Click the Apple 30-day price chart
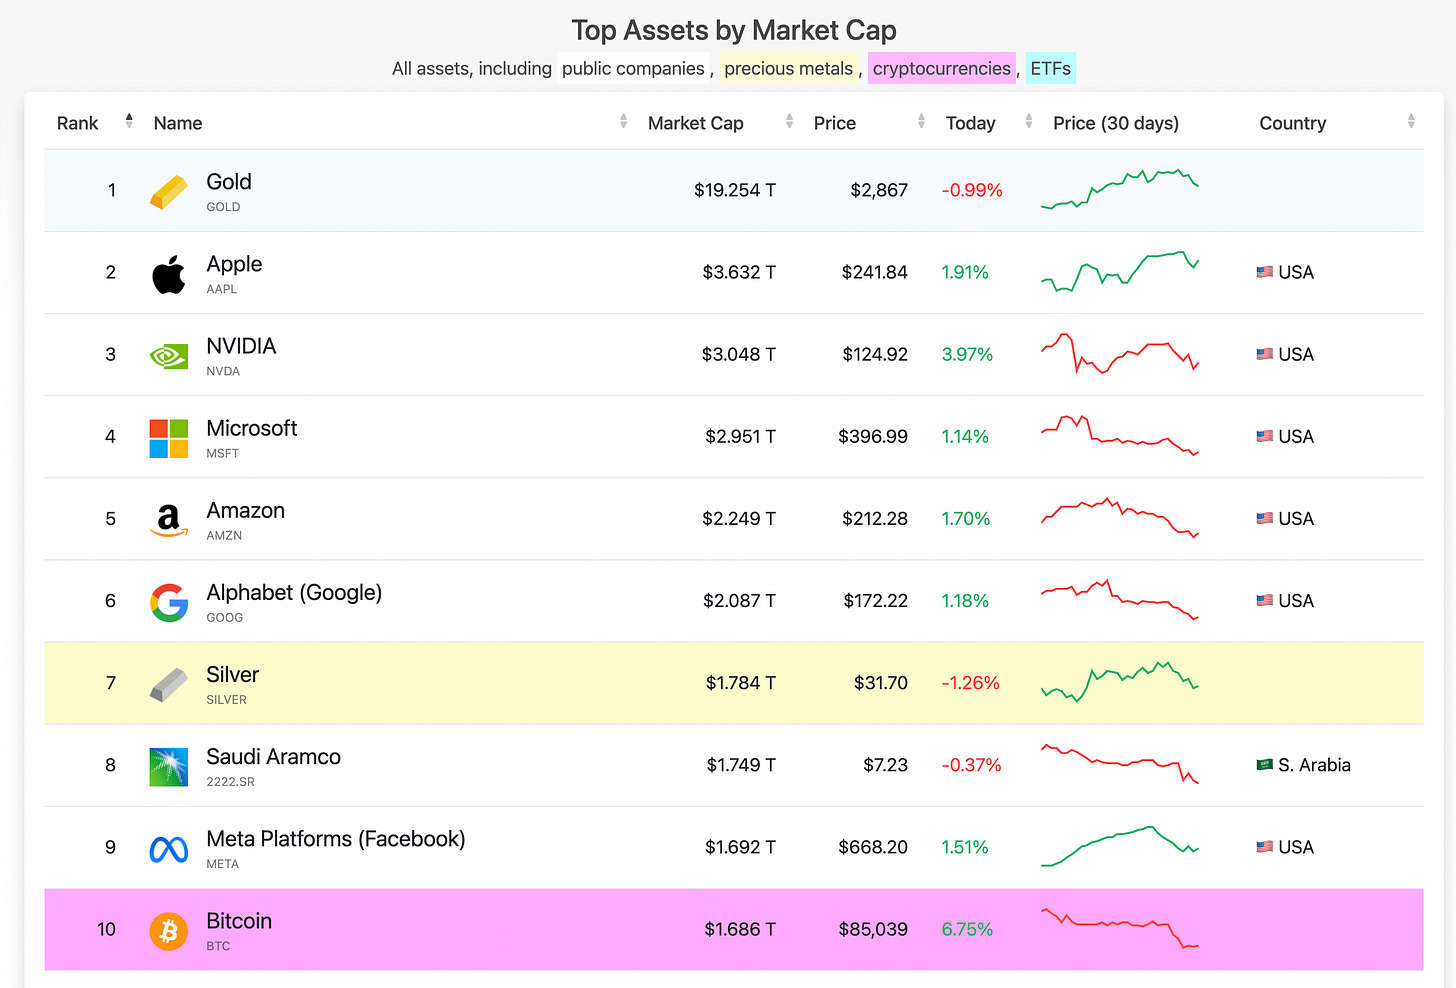The height and width of the screenshot is (988, 1456). coord(1120,271)
